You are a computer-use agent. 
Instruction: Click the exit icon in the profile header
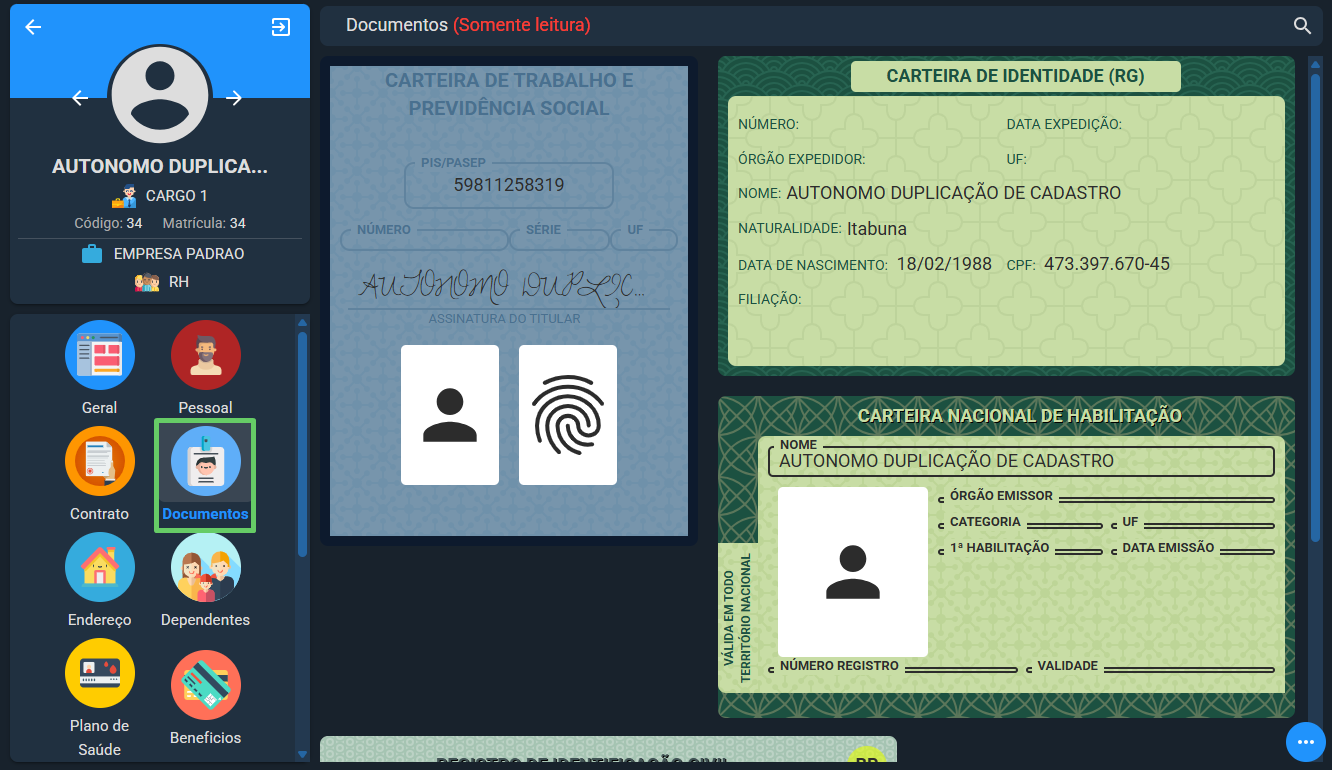(x=281, y=27)
